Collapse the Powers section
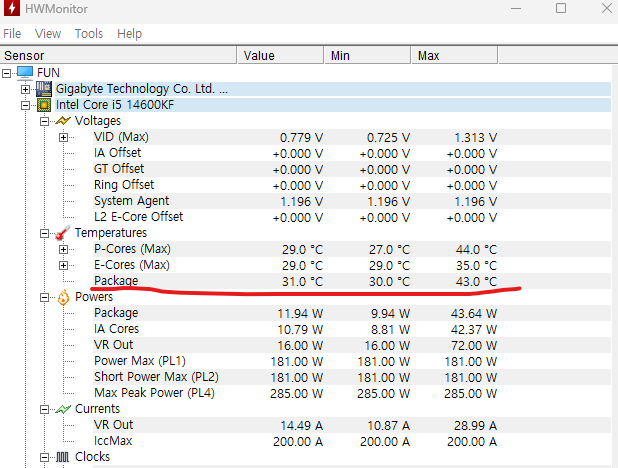 click(45, 298)
